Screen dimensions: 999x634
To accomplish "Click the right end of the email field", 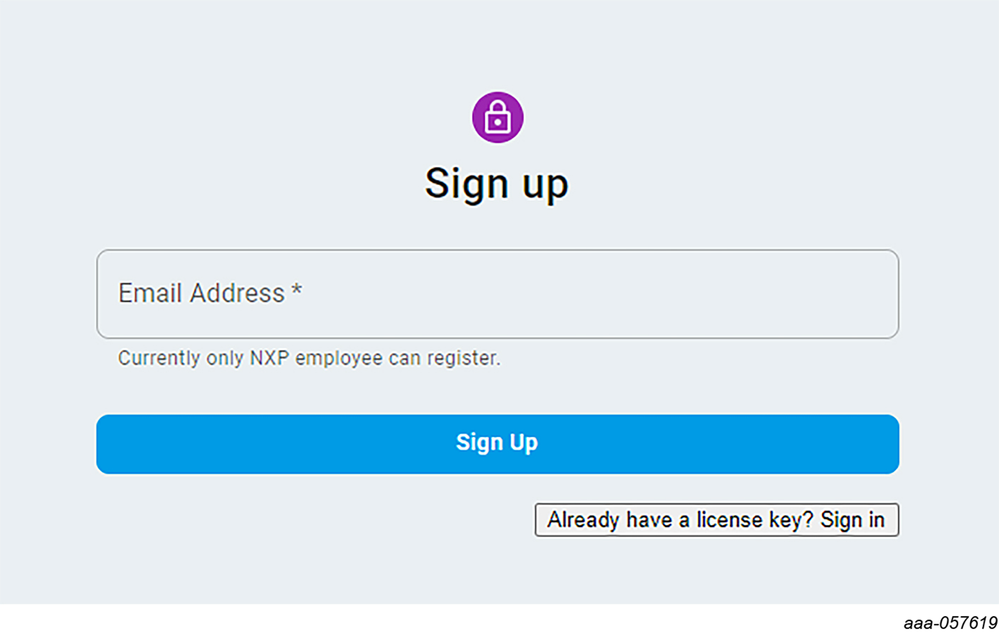I will pos(870,294).
